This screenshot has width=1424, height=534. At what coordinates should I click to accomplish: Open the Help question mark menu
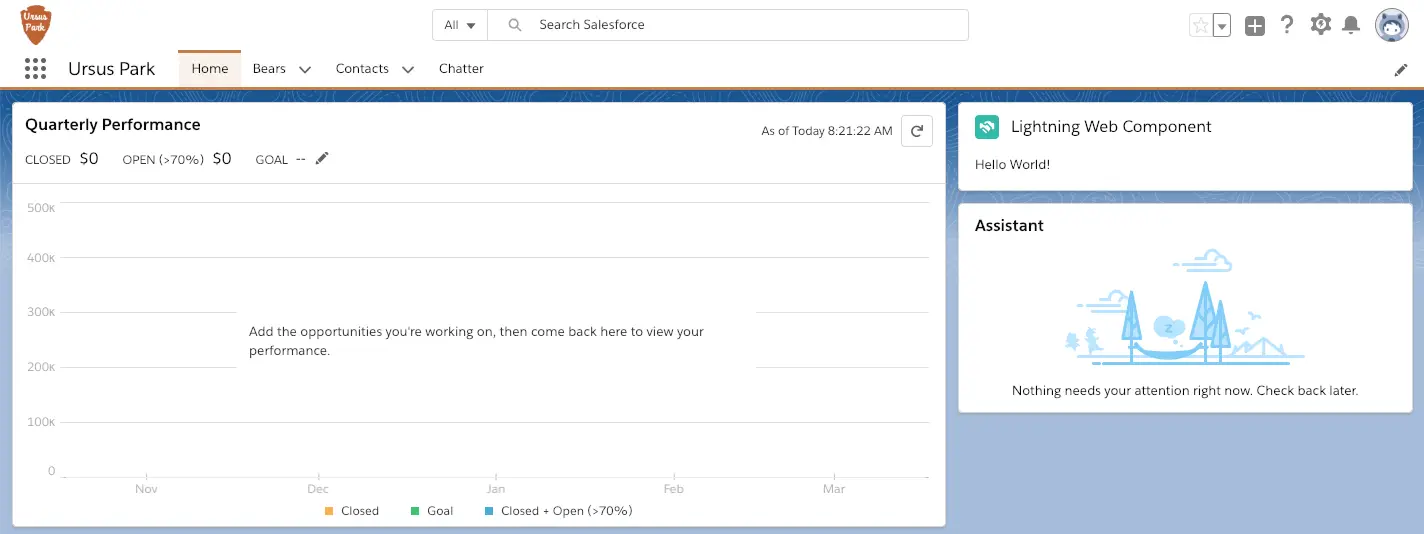[1288, 25]
